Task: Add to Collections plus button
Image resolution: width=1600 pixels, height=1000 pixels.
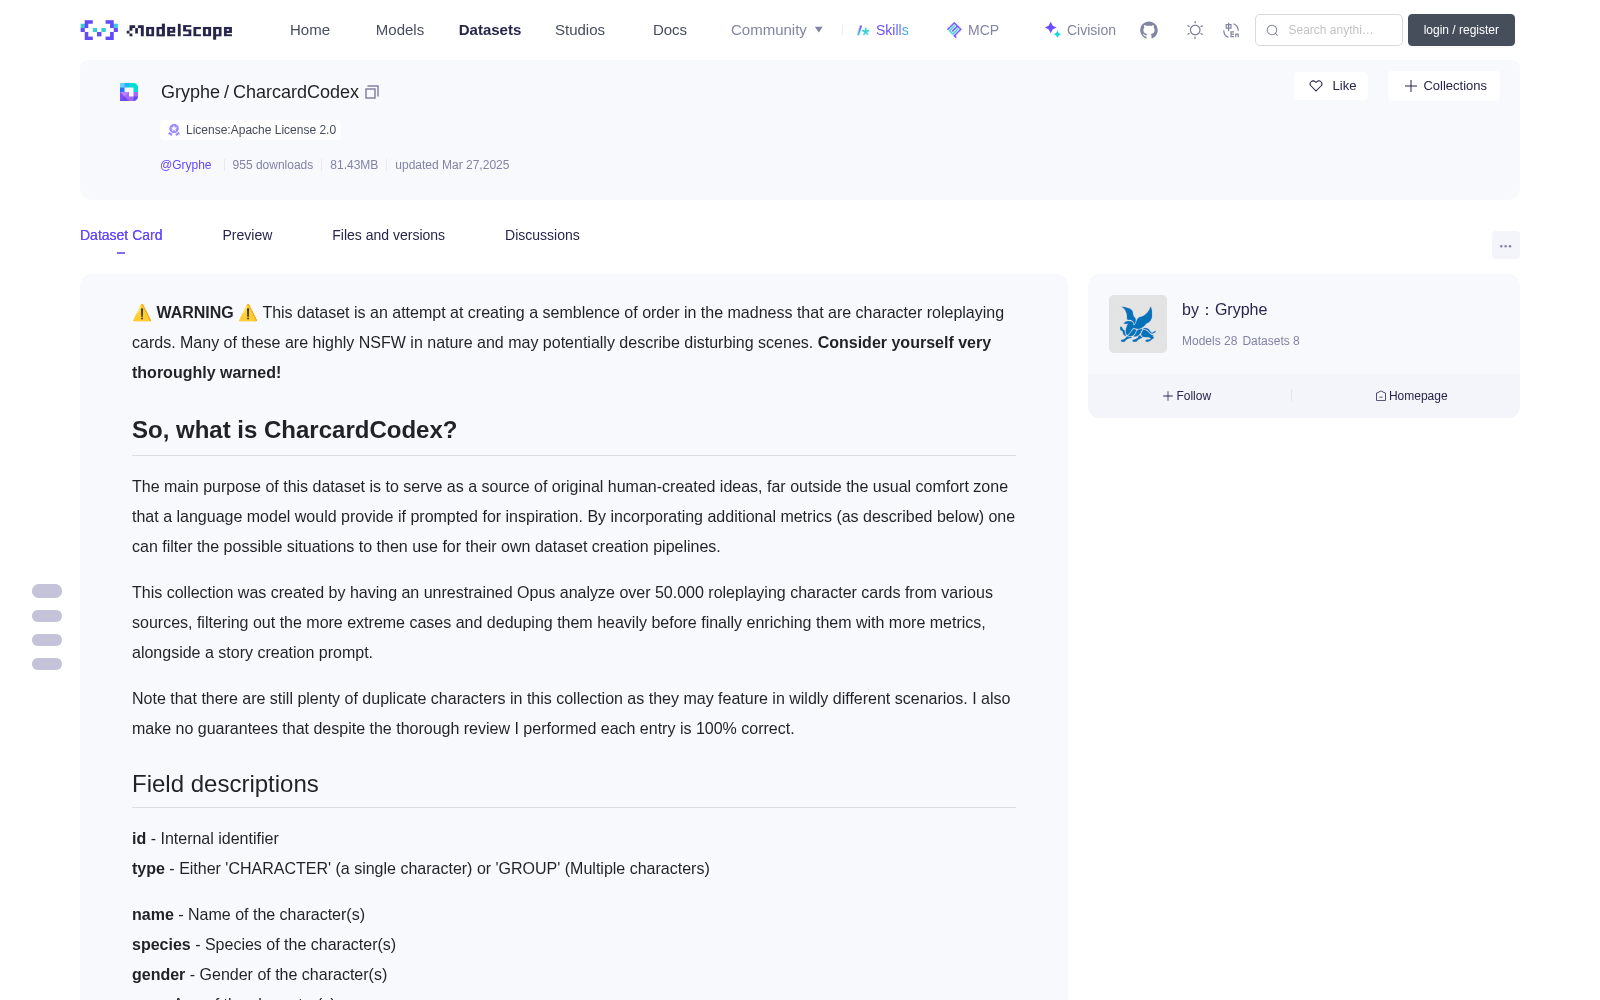Action: click(1444, 86)
